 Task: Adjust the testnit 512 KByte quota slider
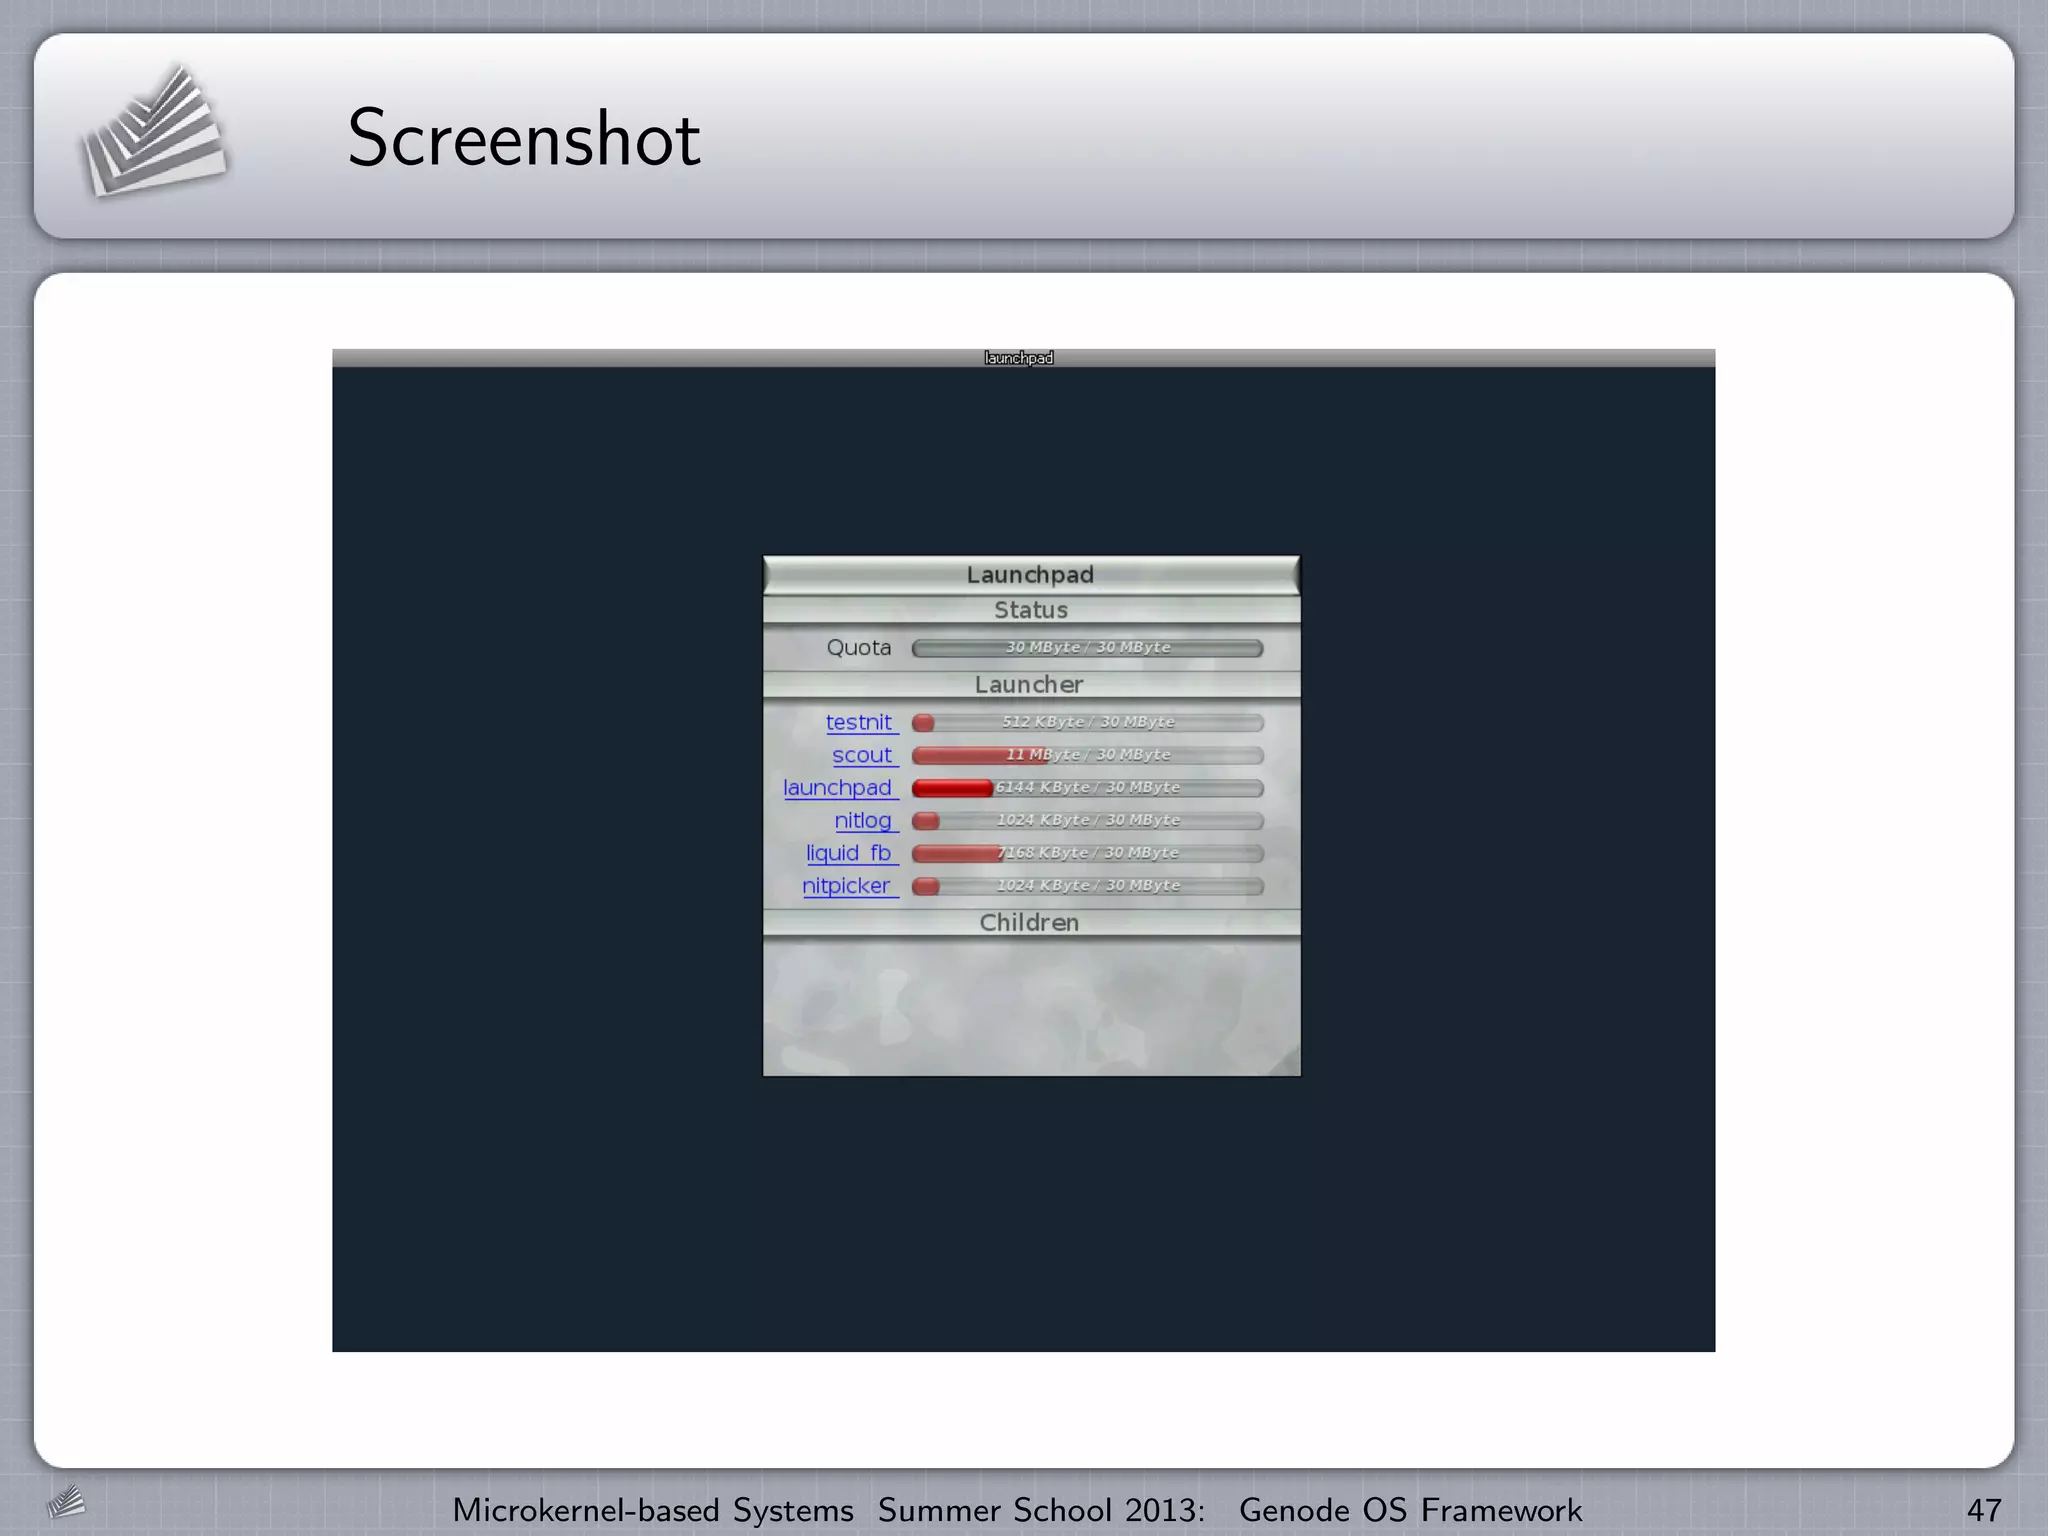point(1087,722)
